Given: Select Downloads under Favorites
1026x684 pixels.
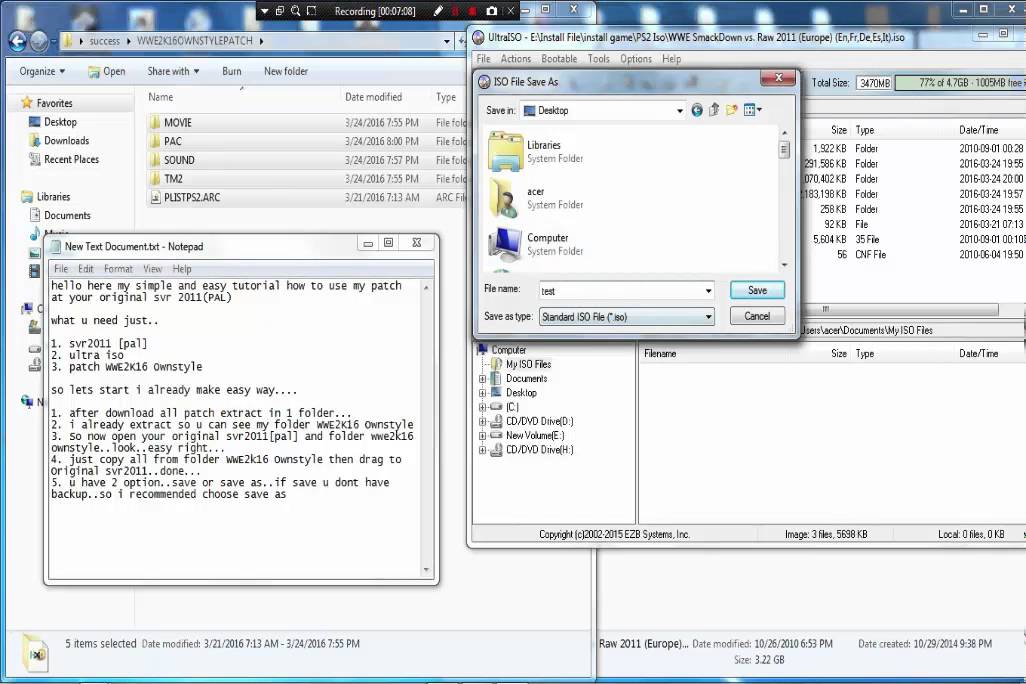Looking at the screenshot, I should click(x=66, y=141).
